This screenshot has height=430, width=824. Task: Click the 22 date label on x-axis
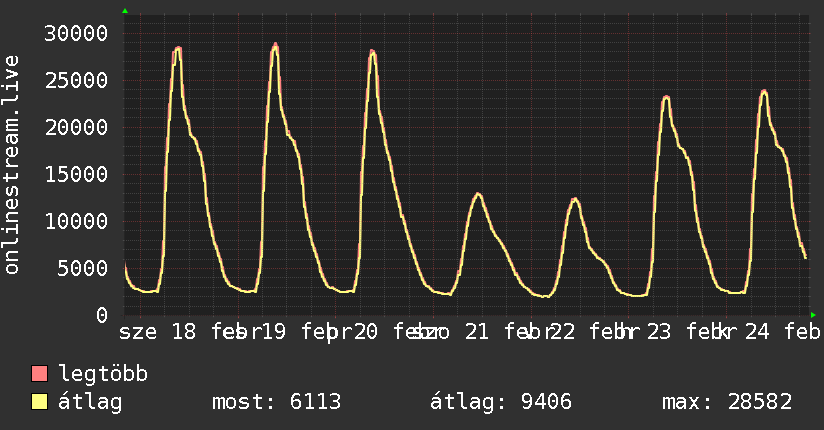point(562,332)
